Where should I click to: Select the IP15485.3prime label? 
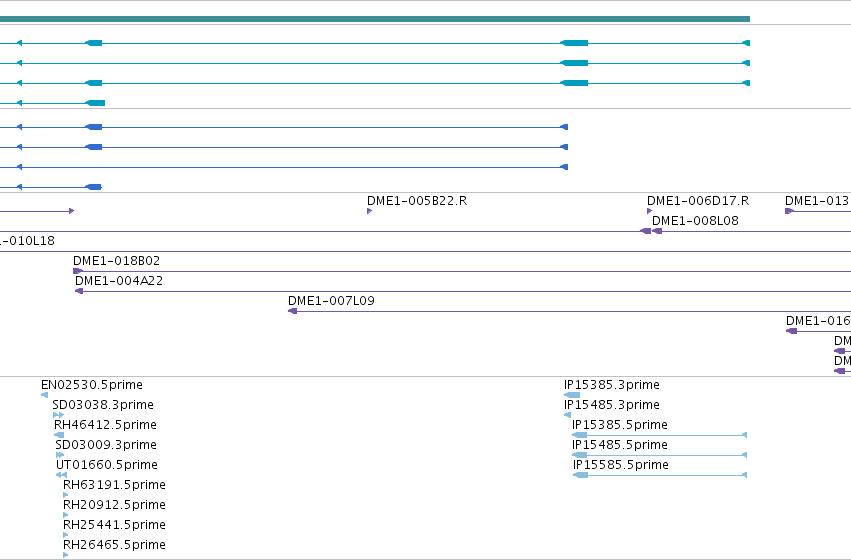612,405
